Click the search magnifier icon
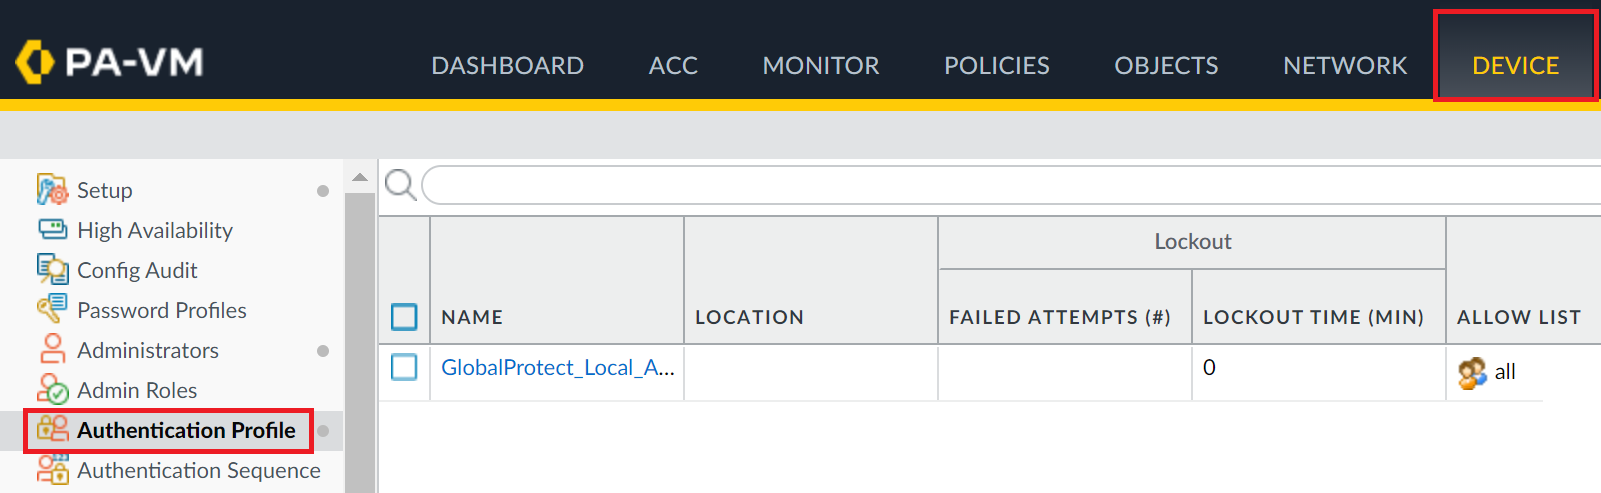The image size is (1601, 493). (x=400, y=185)
